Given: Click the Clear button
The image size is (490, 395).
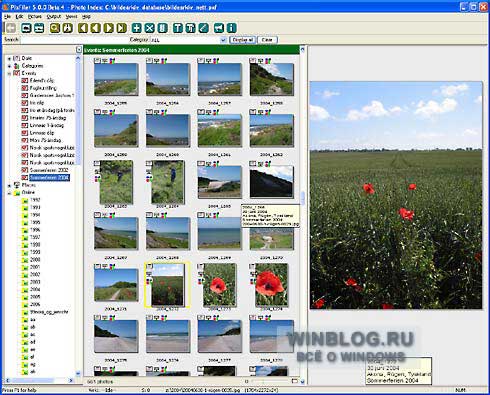Looking at the screenshot, I should (x=267, y=40).
